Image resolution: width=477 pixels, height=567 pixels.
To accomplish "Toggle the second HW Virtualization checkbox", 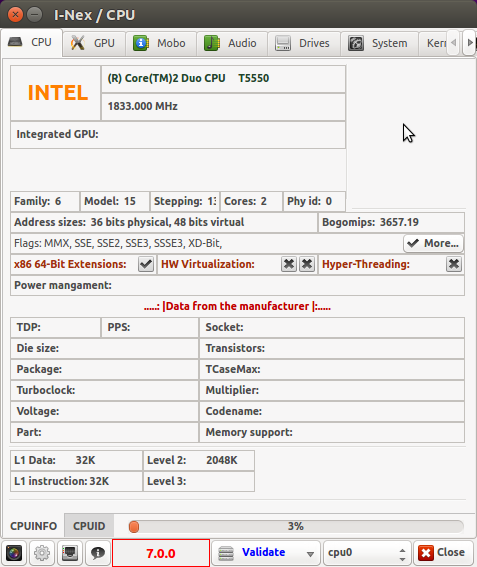I will pos(307,264).
